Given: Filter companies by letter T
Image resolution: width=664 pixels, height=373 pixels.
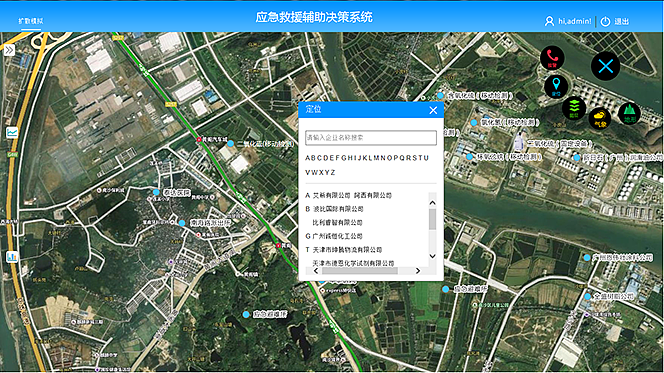Looking at the screenshot, I should click(420, 158).
